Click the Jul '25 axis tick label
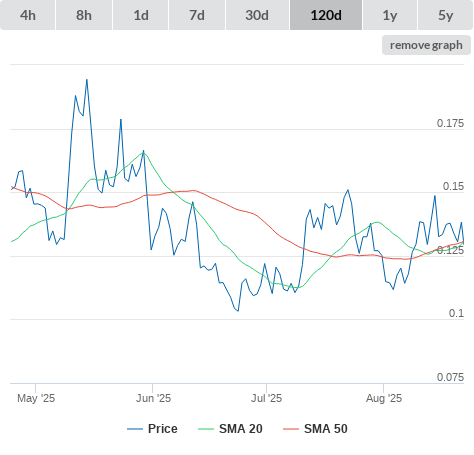The image size is (474, 455). [266, 398]
